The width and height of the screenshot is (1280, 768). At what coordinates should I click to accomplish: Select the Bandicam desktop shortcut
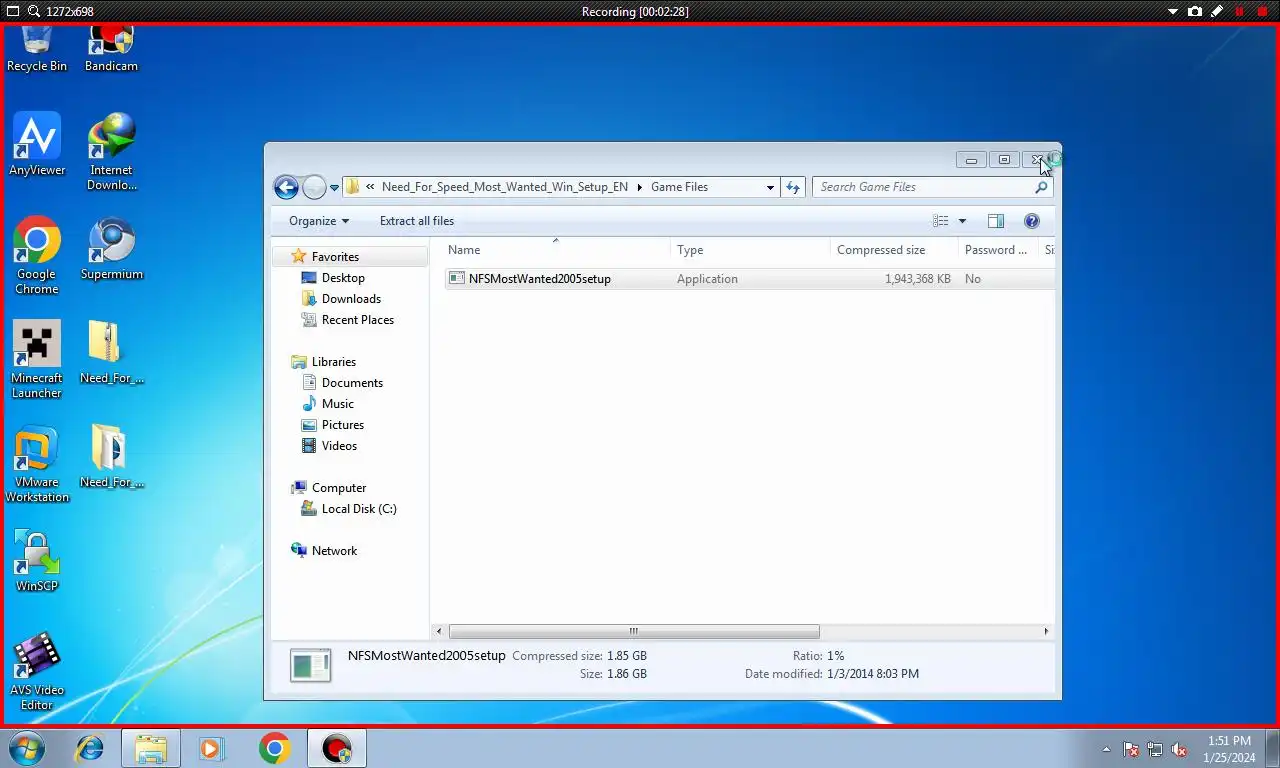pyautogui.click(x=111, y=50)
